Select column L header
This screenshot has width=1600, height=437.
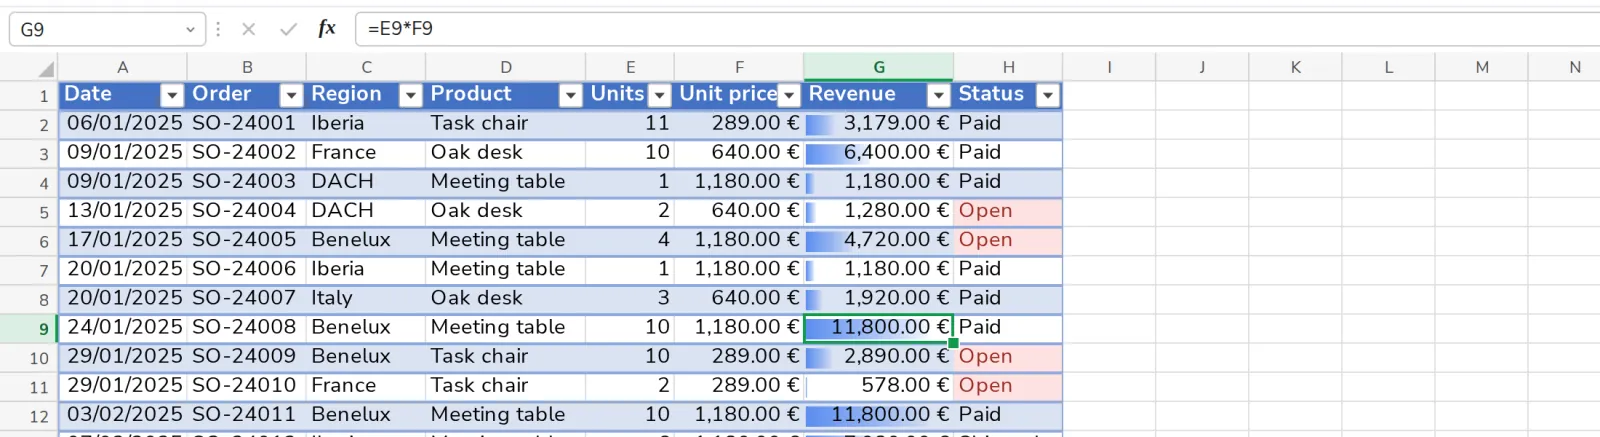point(1388,67)
